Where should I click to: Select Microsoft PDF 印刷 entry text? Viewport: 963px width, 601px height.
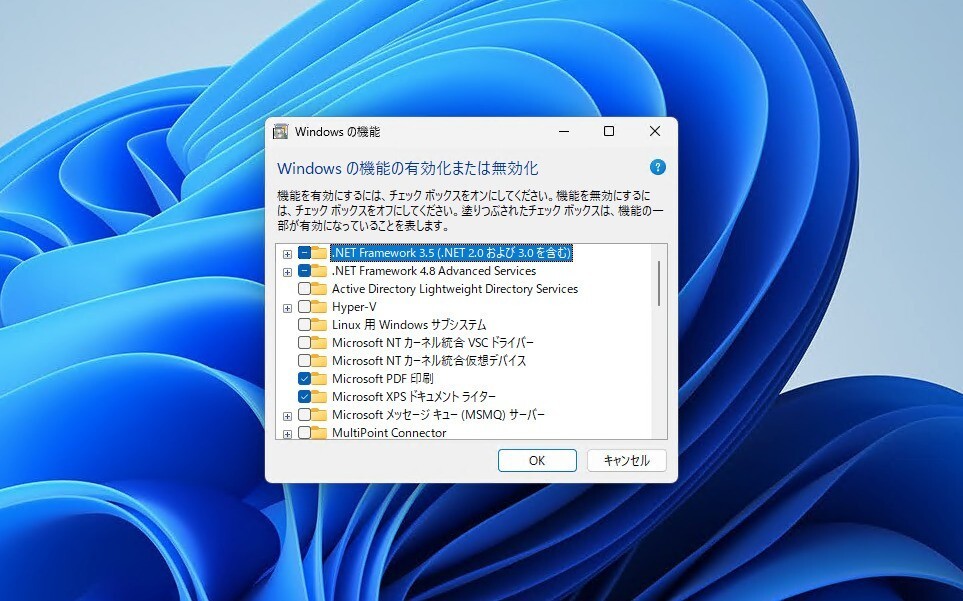[382, 378]
